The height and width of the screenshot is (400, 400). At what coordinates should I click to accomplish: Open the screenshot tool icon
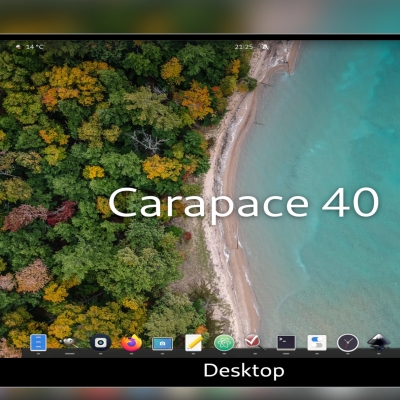click(x=162, y=344)
